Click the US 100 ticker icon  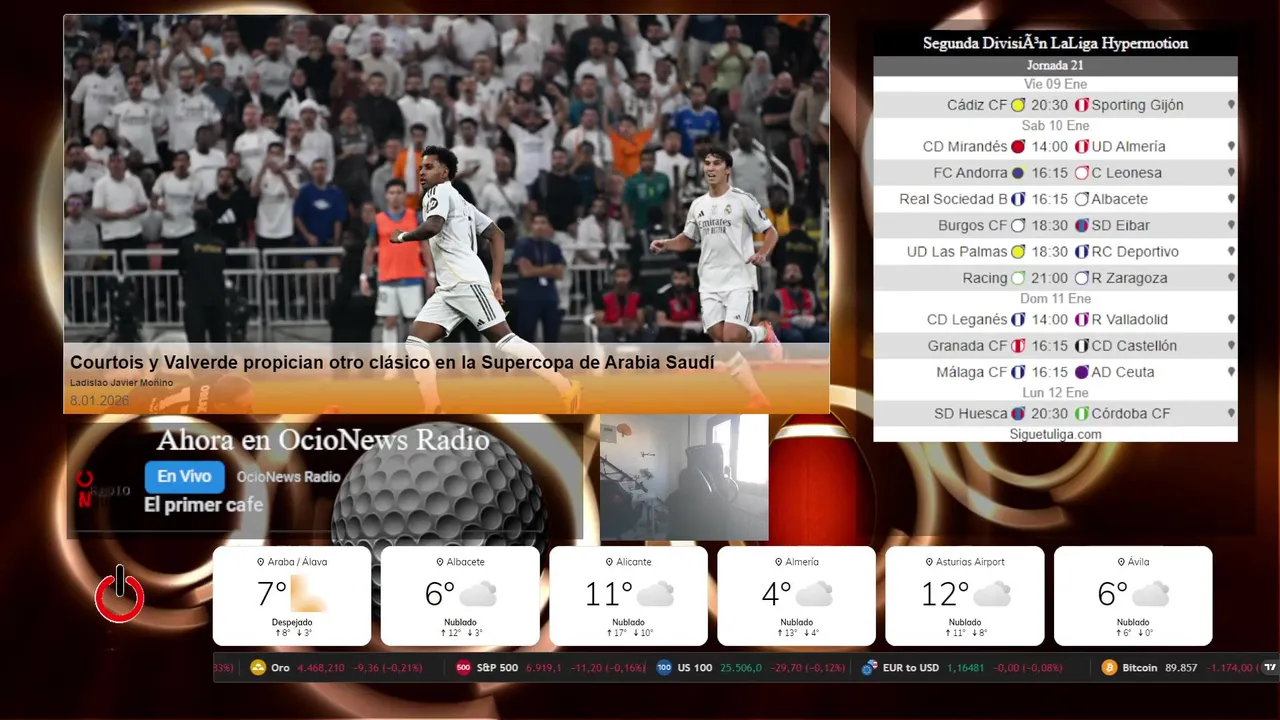pos(664,668)
